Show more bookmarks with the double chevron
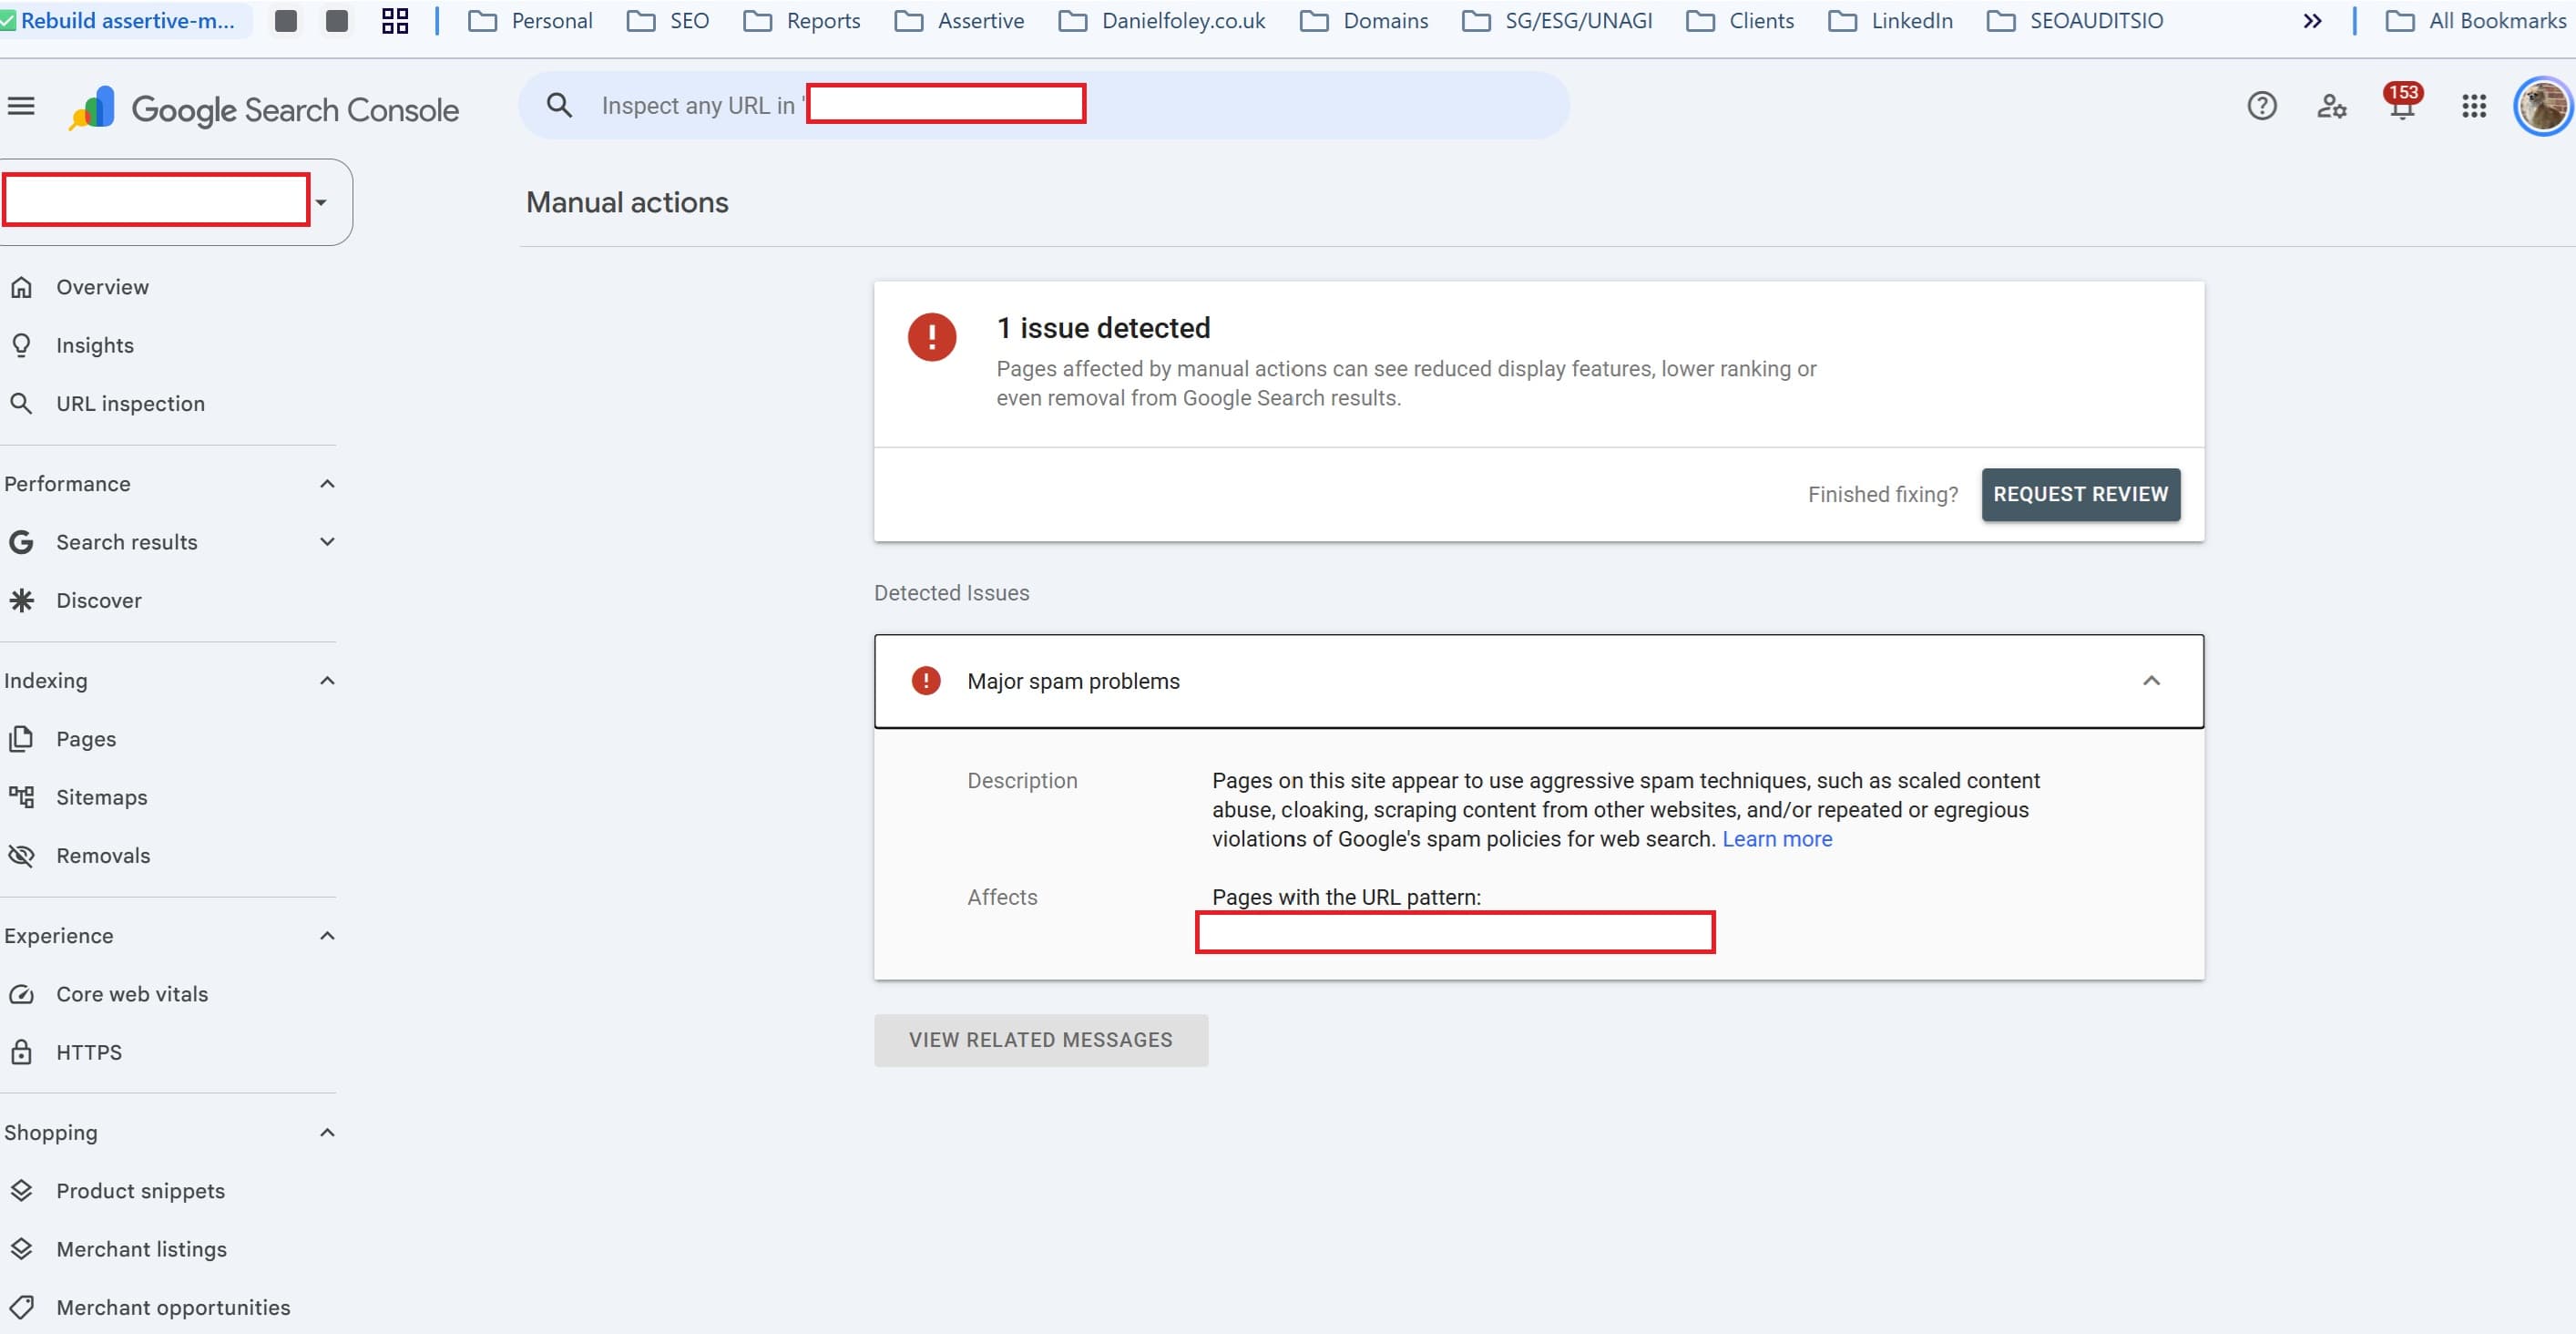 point(2312,21)
